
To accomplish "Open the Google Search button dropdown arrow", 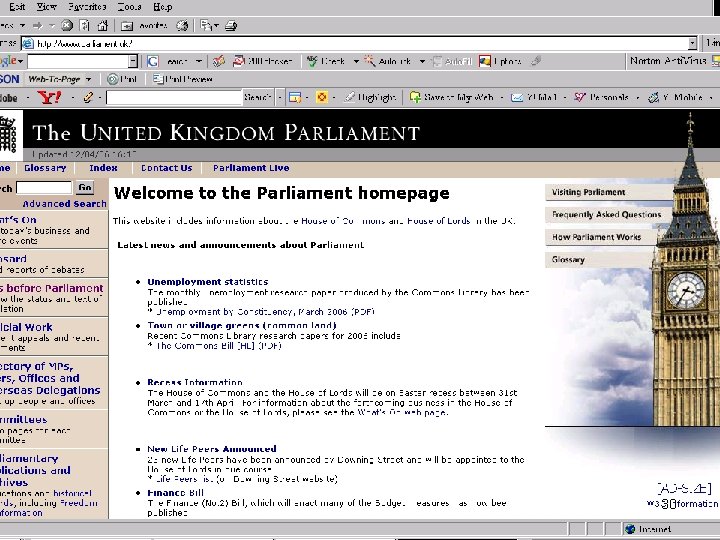I will coord(198,61).
